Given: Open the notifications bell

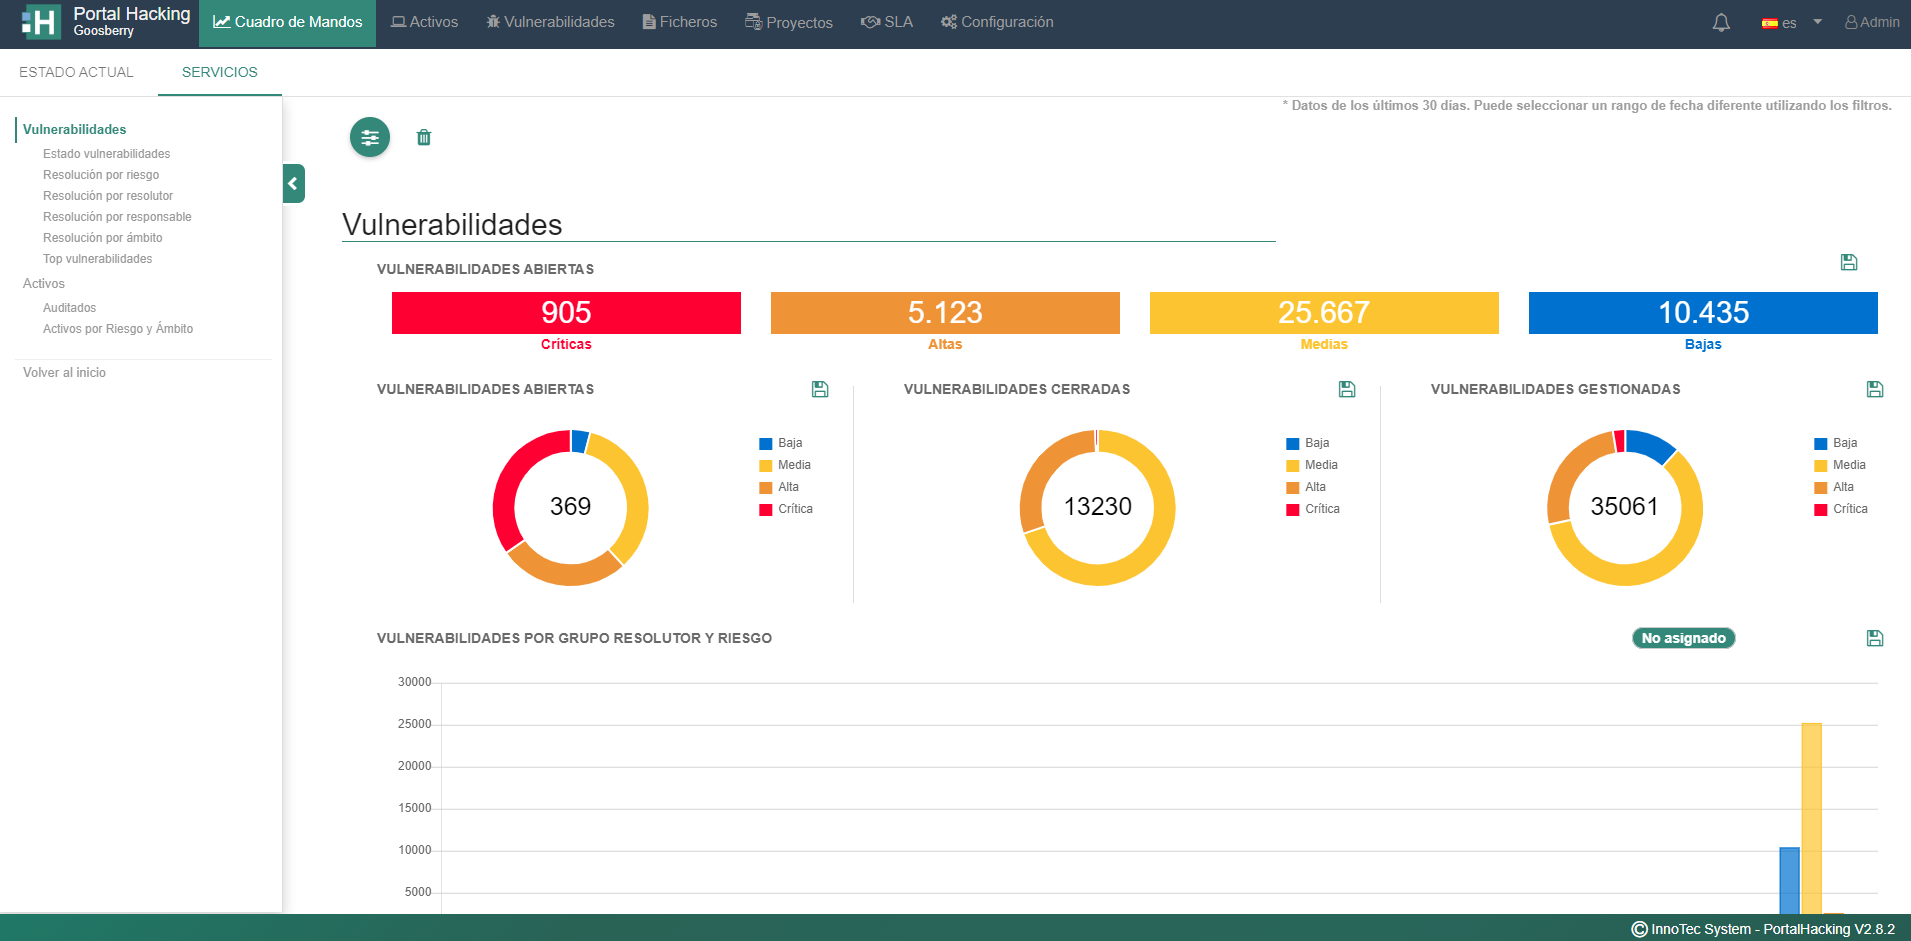Looking at the screenshot, I should click(x=1721, y=22).
